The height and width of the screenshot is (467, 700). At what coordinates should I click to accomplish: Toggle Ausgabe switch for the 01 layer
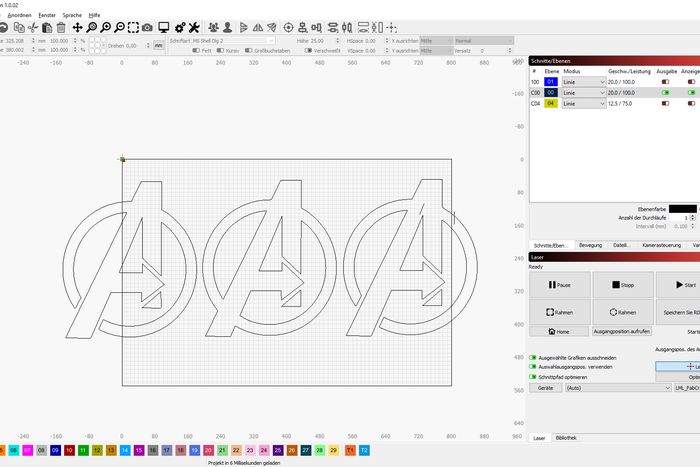point(665,82)
